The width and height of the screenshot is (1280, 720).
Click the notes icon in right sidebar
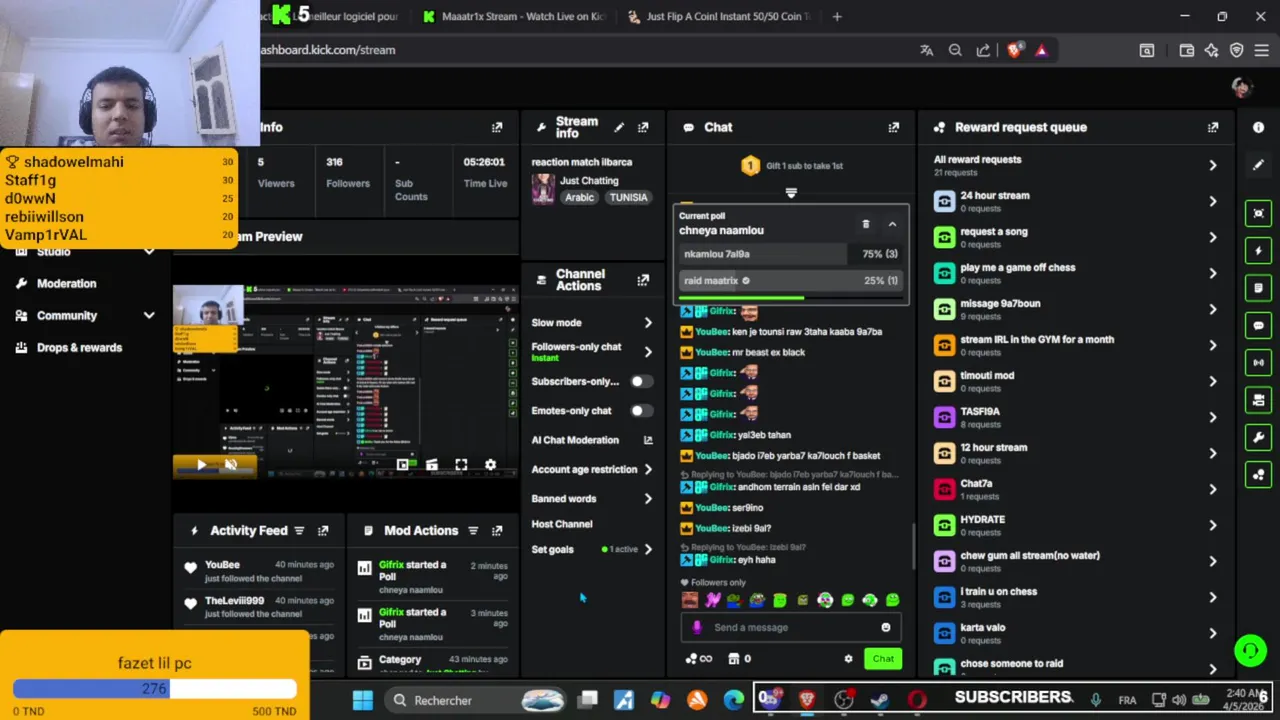(1258, 288)
